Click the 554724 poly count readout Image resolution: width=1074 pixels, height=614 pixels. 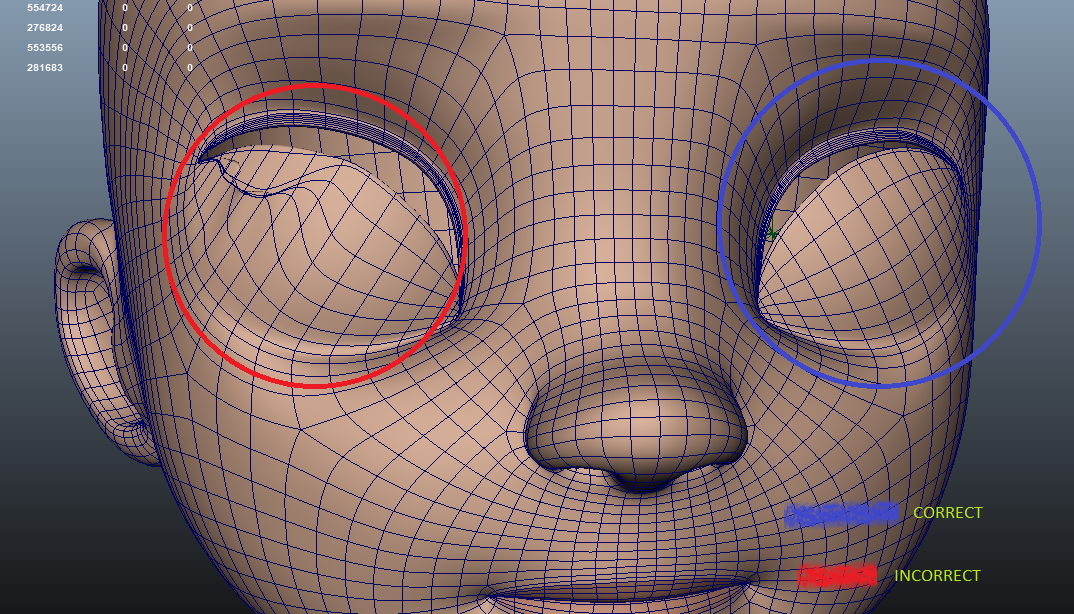pos(45,8)
